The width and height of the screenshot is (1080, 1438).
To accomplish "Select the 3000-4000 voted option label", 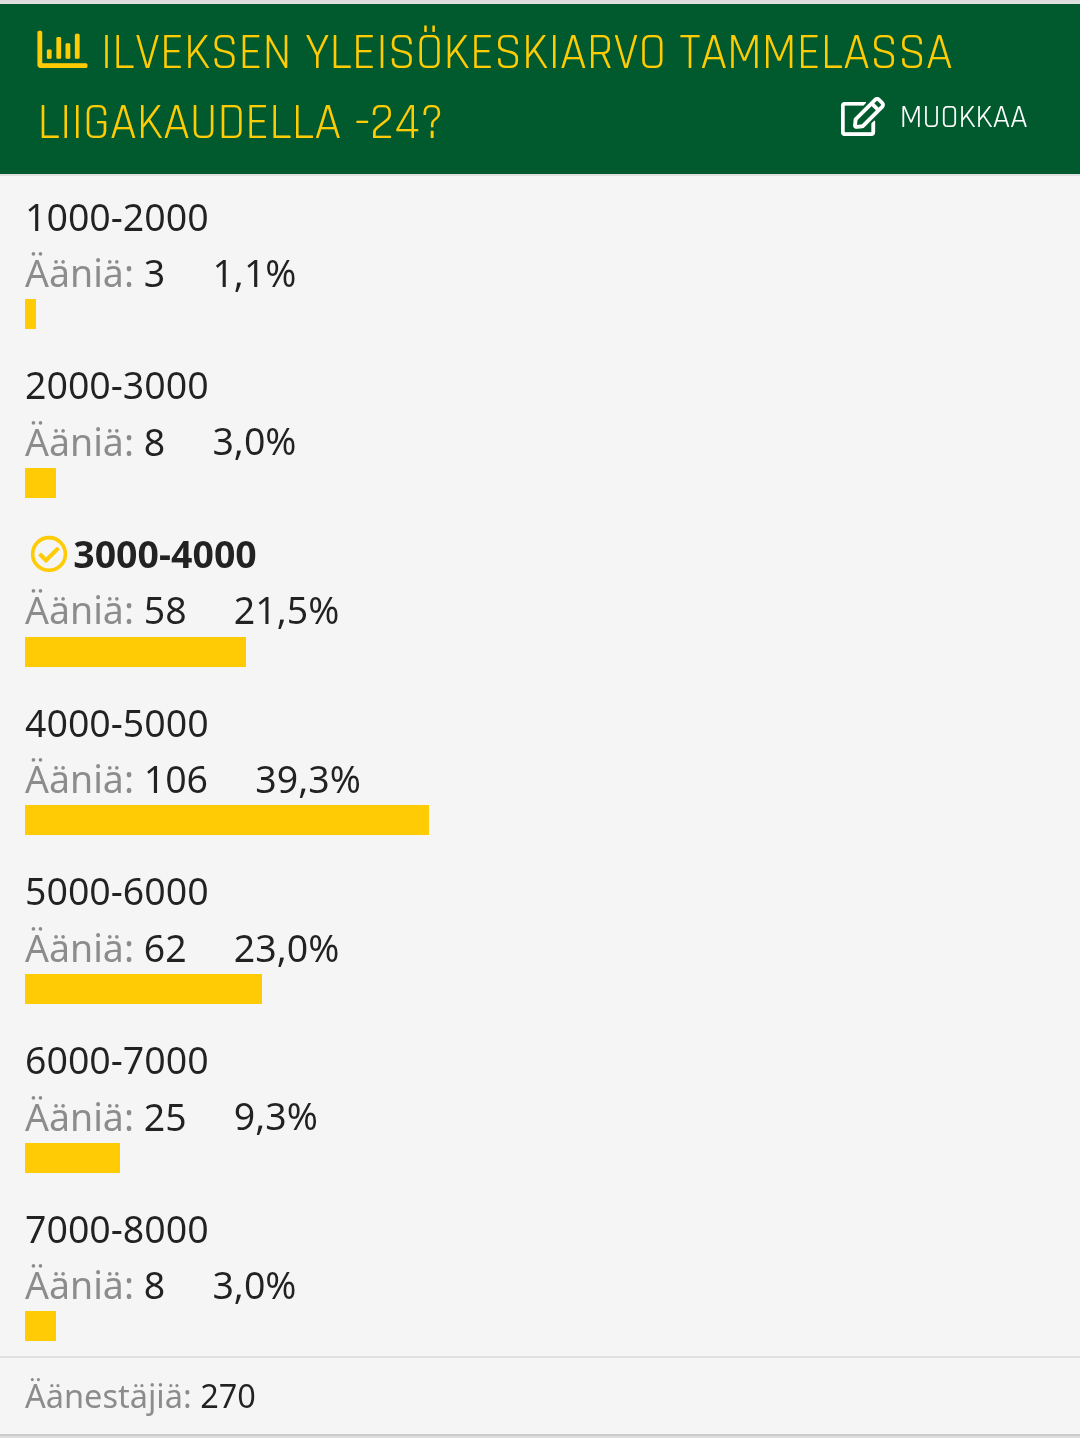I will 165,554.
